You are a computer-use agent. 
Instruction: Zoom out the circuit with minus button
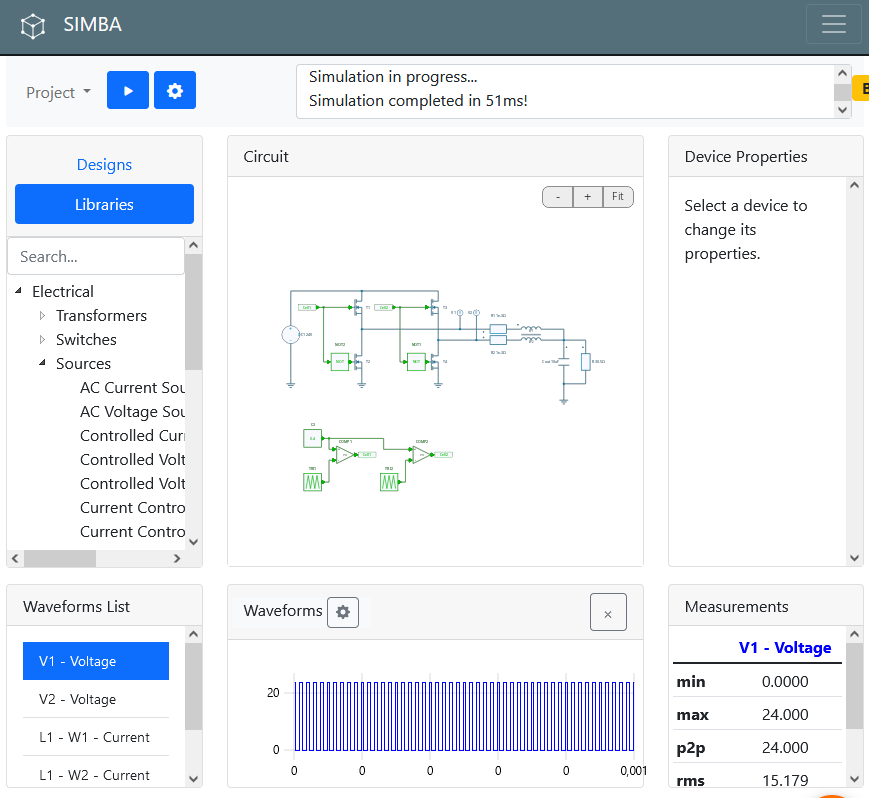click(x=558, y=197)
